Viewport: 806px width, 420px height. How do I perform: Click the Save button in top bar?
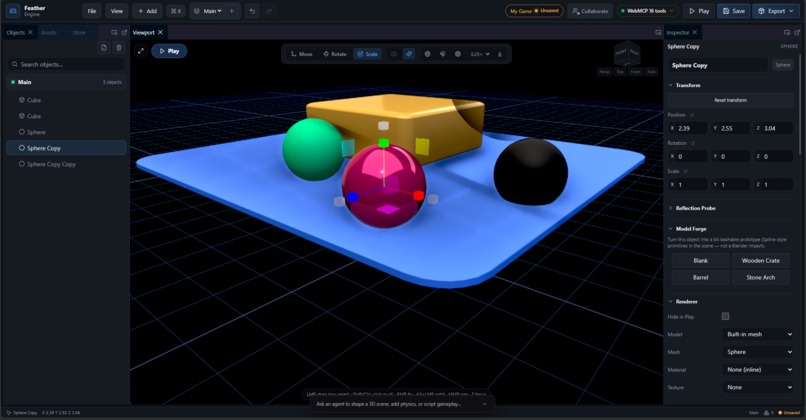click(x=734, y=11)
